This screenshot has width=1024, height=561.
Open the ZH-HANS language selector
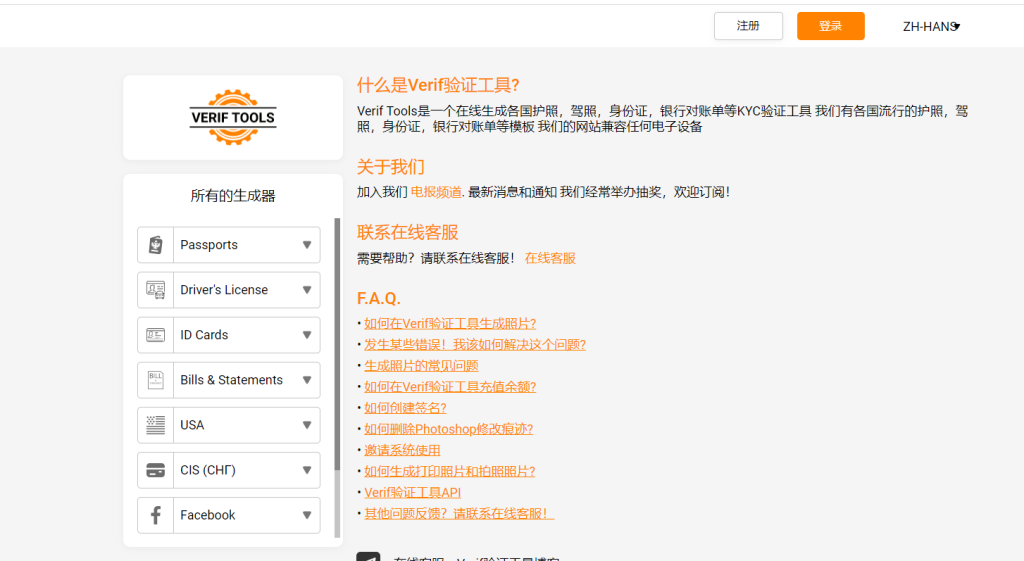[x=931, y=27]
